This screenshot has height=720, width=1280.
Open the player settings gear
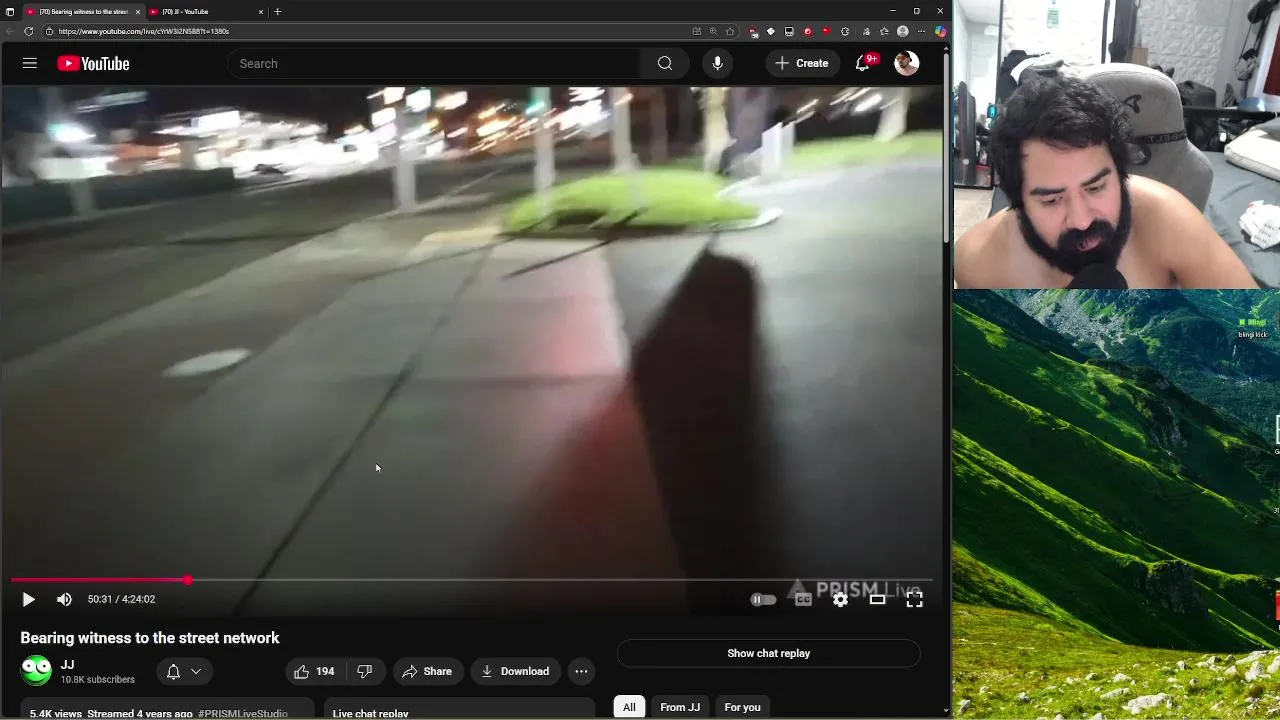(840, 599)
